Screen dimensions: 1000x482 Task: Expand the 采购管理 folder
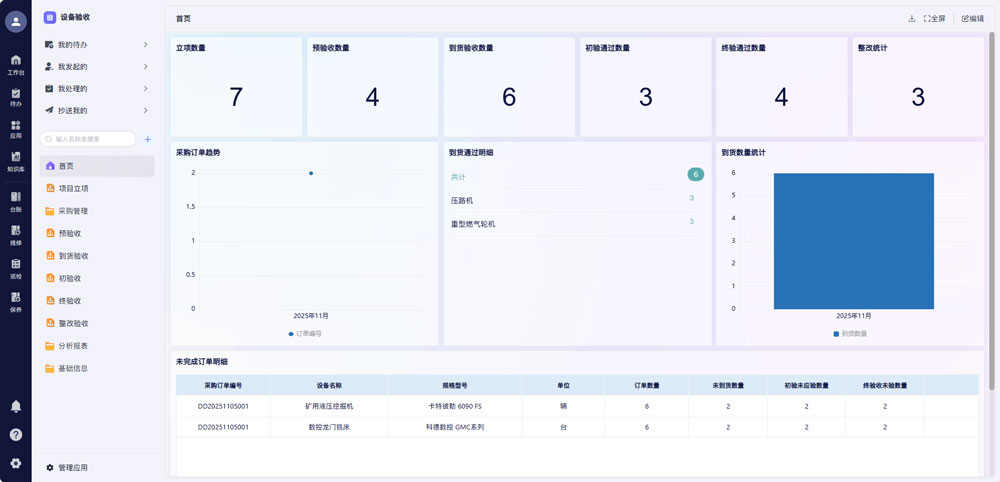[x=73, y=211]
